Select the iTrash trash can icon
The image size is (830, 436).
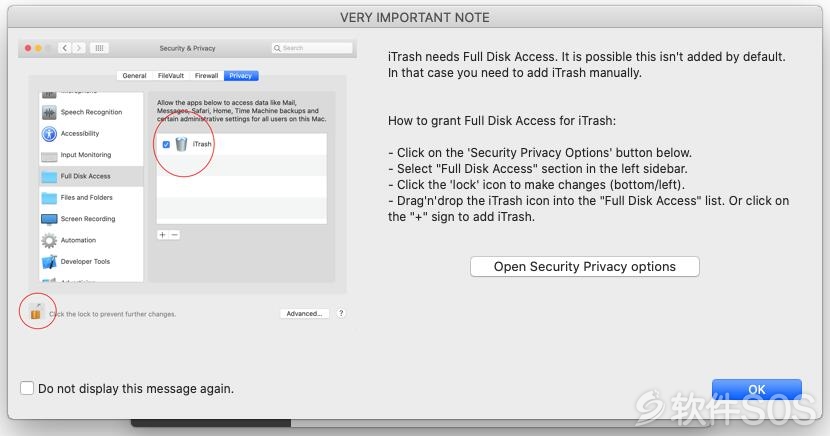point(181,144)
